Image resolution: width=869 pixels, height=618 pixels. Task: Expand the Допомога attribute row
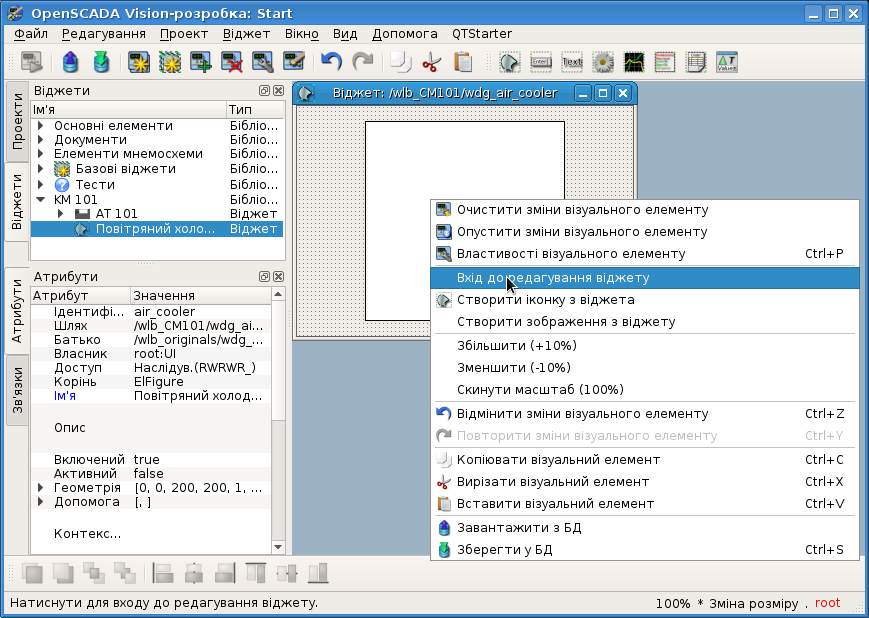(40, 502)
